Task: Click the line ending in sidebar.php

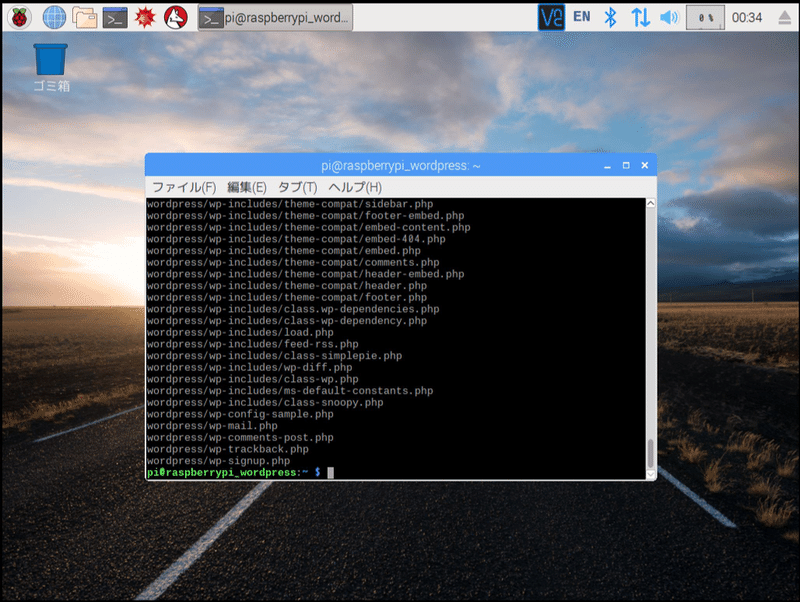Action: tap(290, 204)
